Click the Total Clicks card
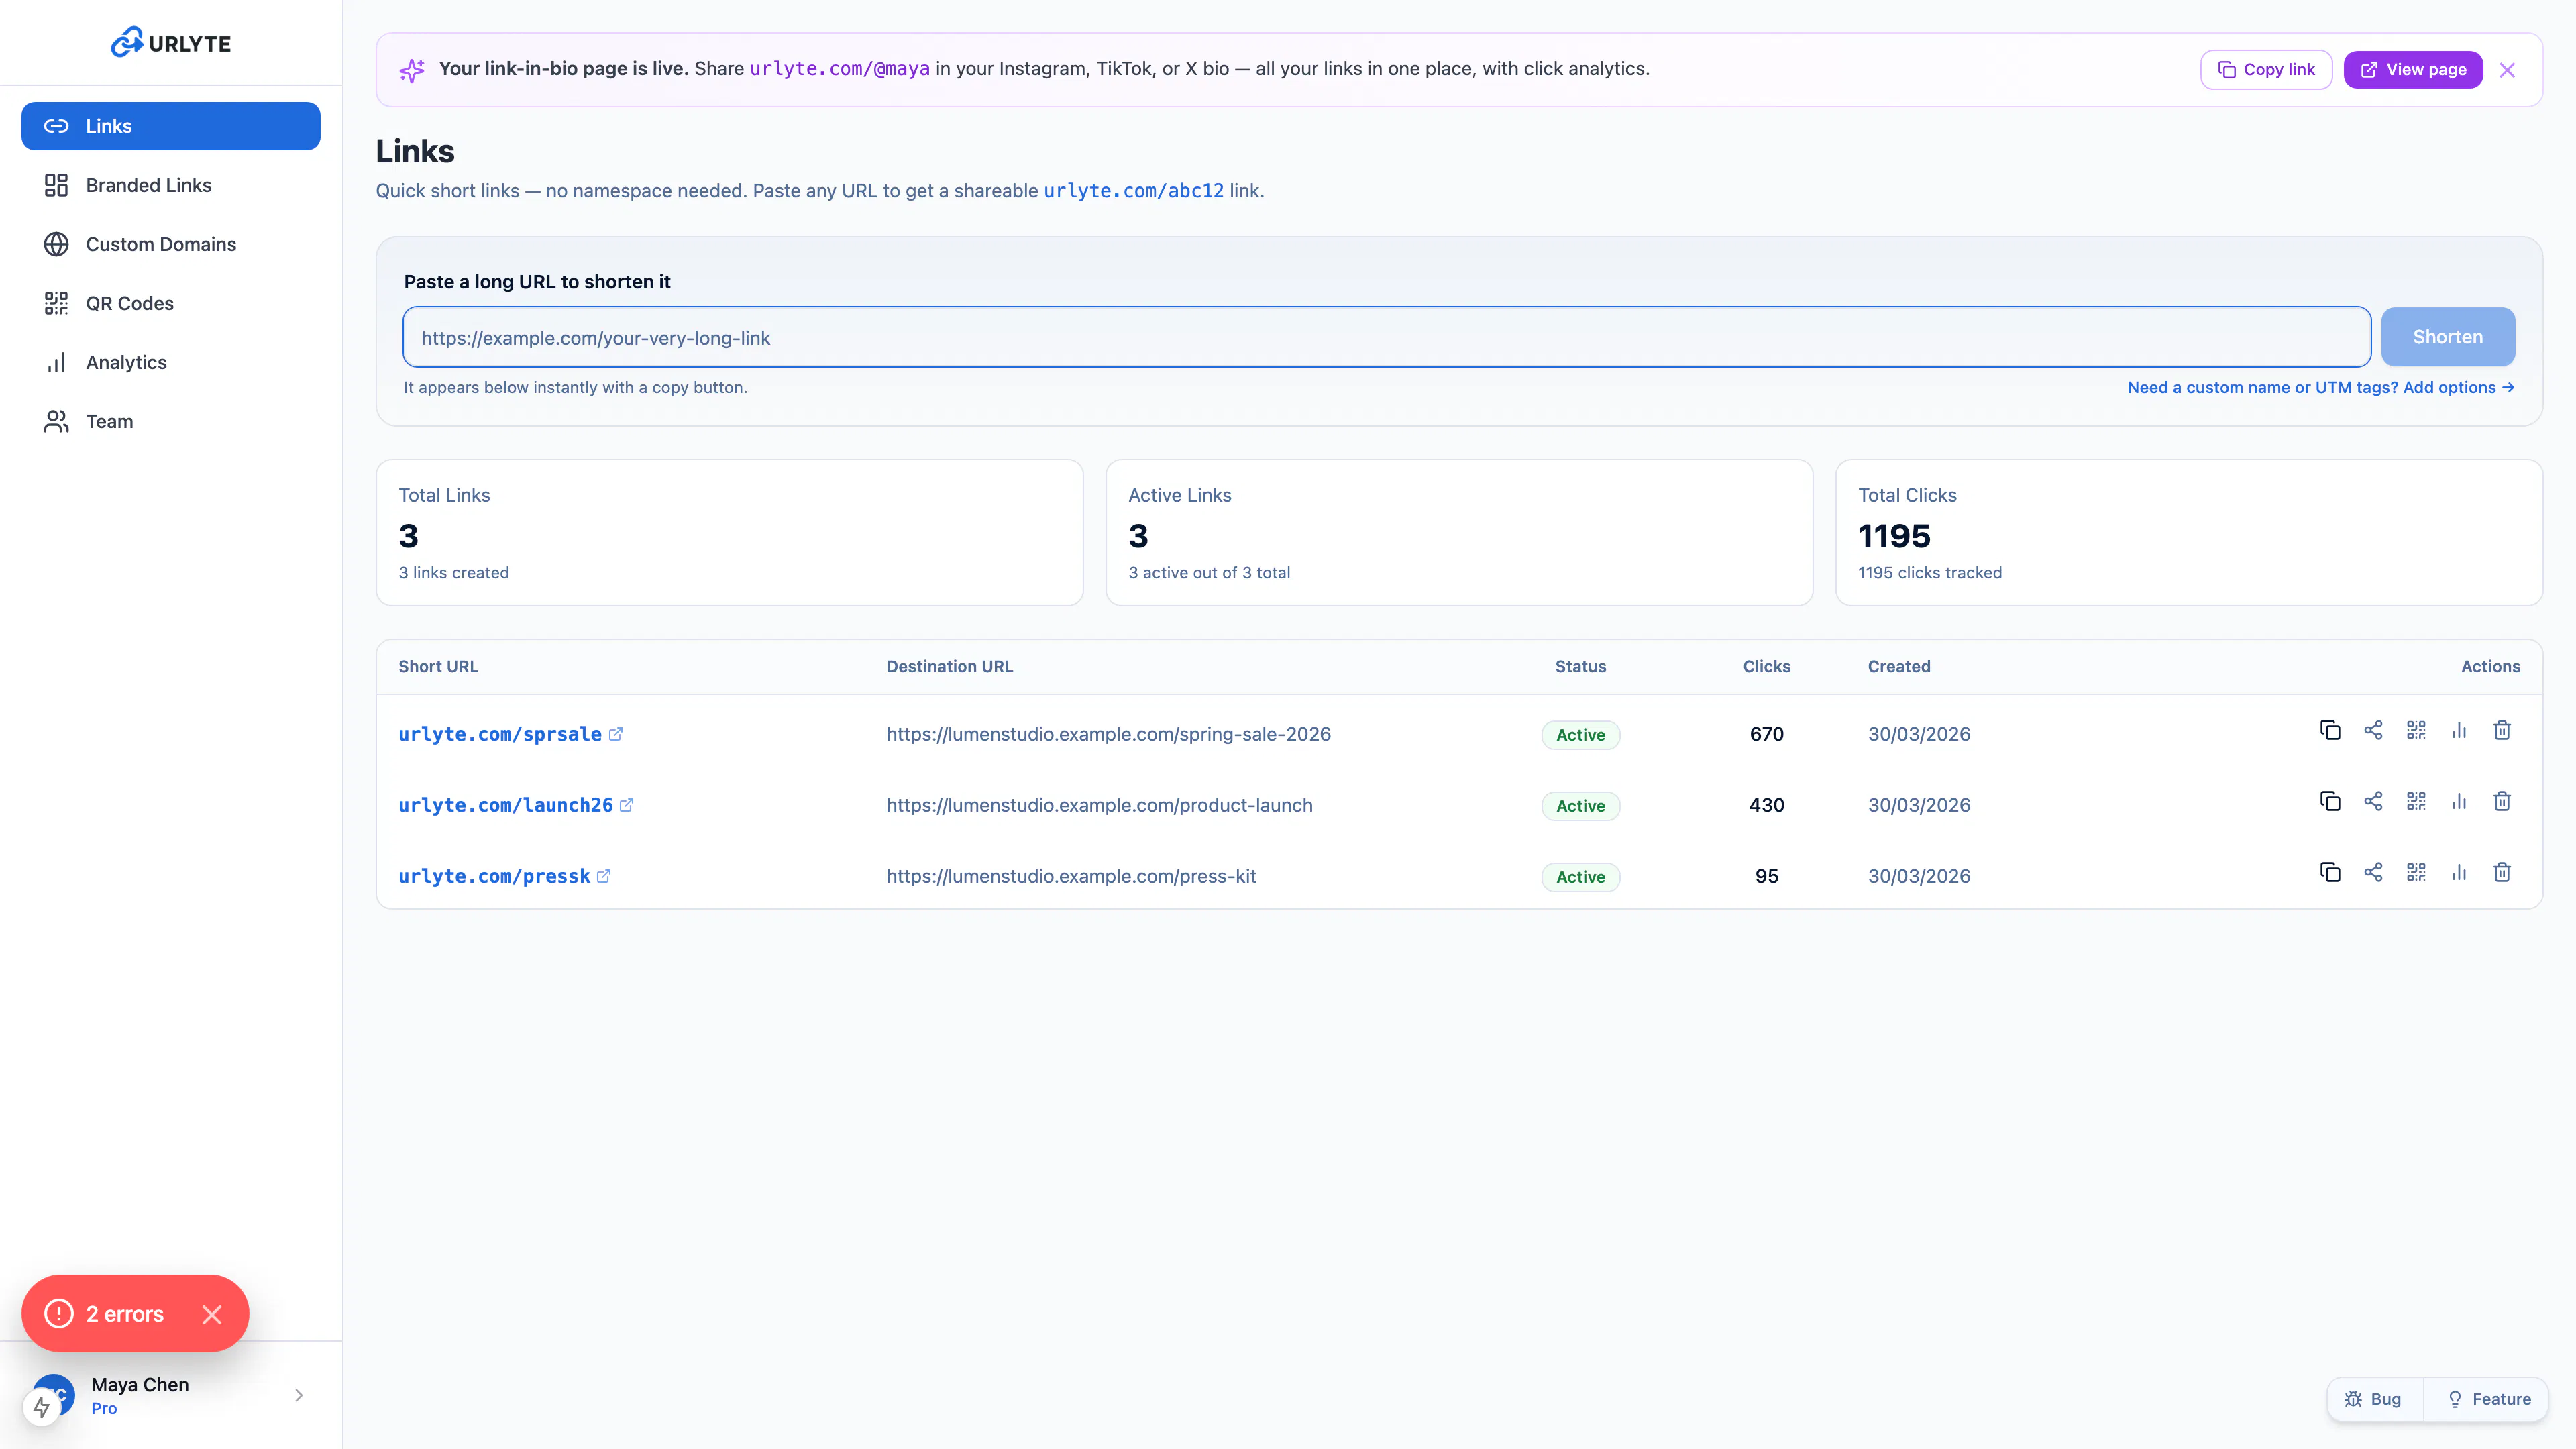Screen dimensions: 2576x1449 click(x=2189, y=533)
